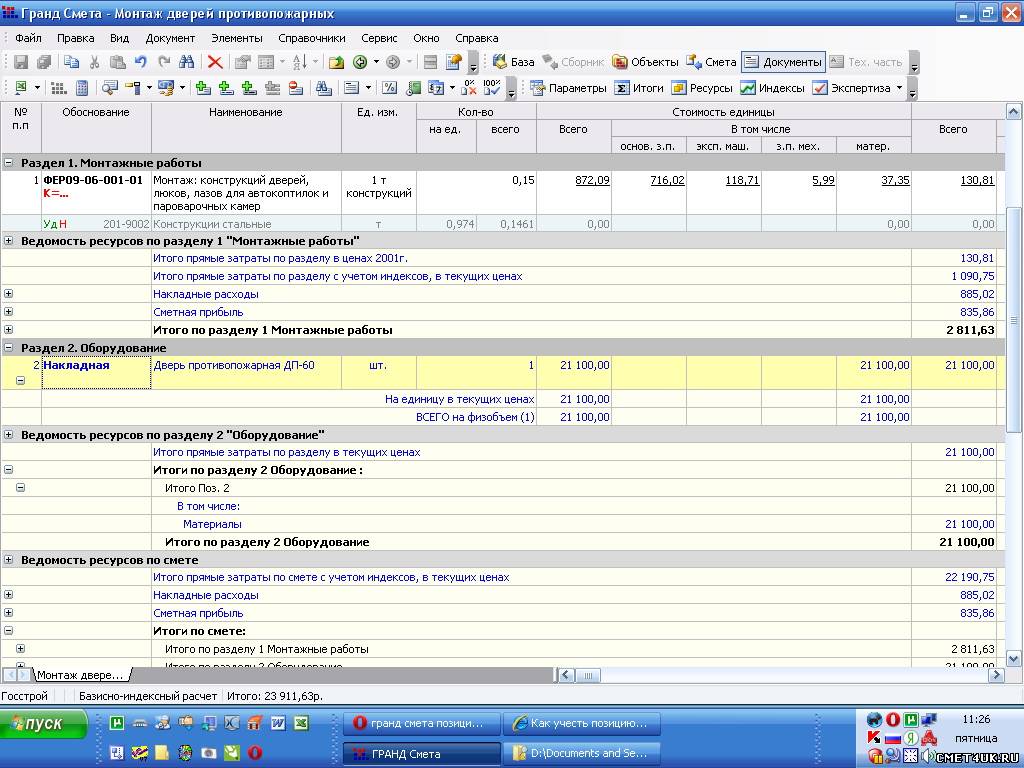Click the Windows Пуск start button
Screen dimensions: 1024x768
tap(43, 724)
